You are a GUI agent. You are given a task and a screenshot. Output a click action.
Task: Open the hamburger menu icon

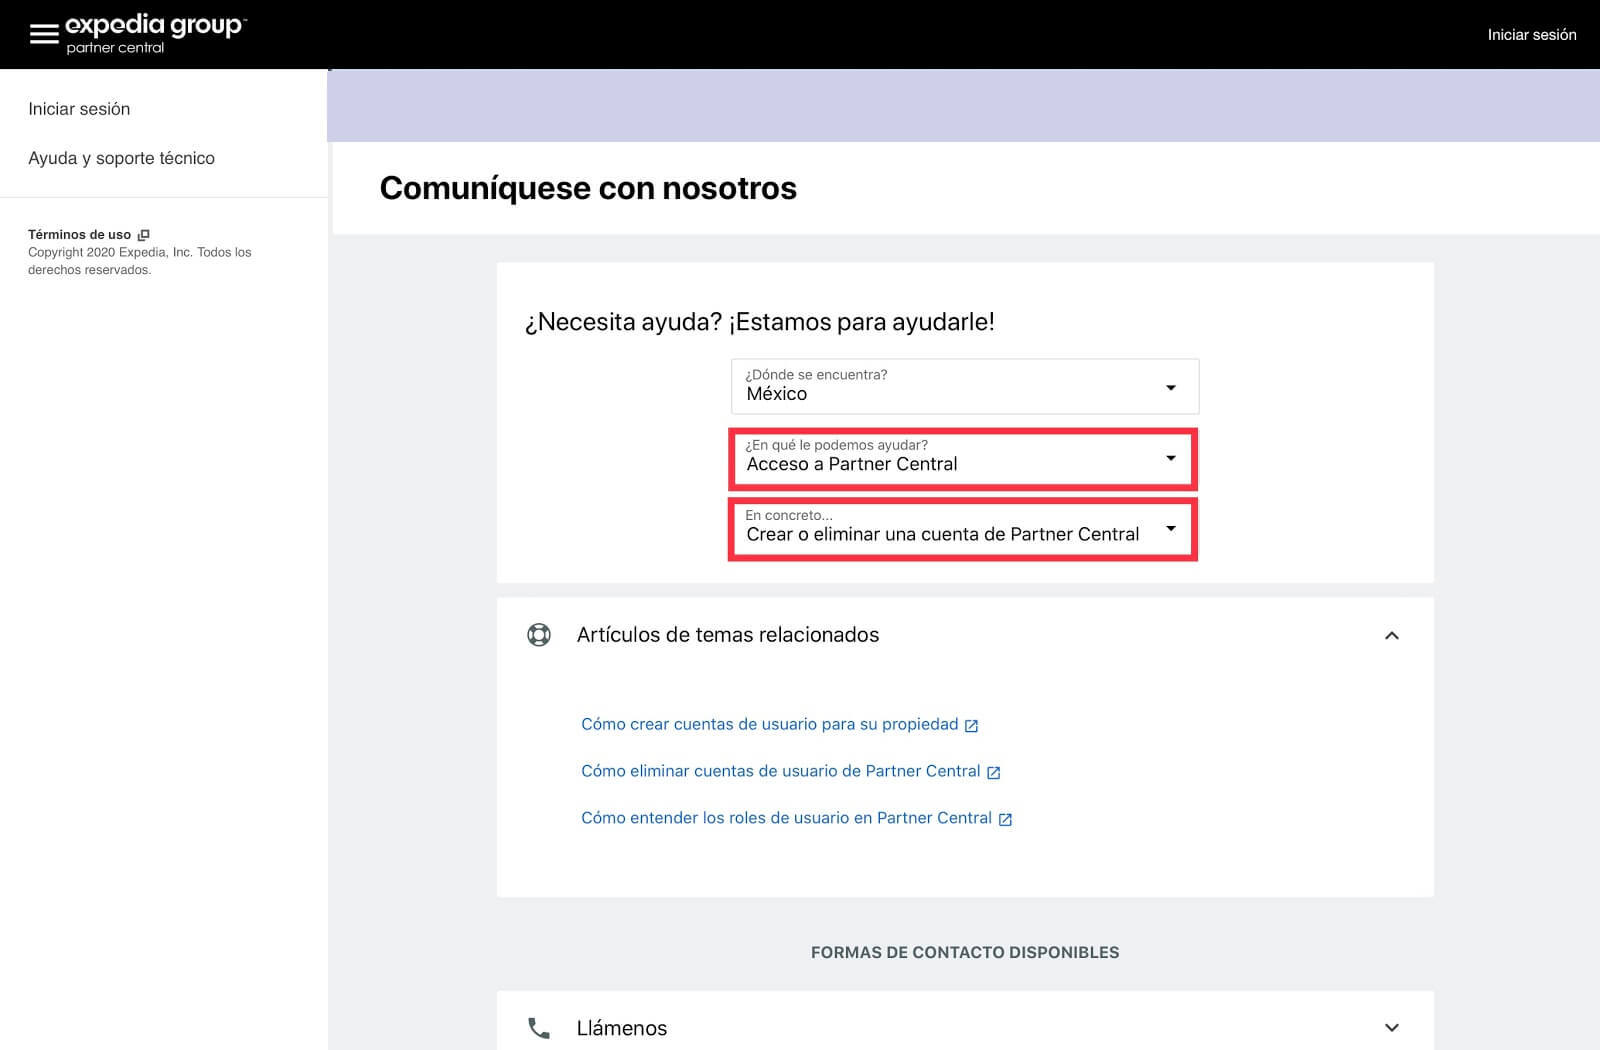pyautogui.click(x=44, y=35)
